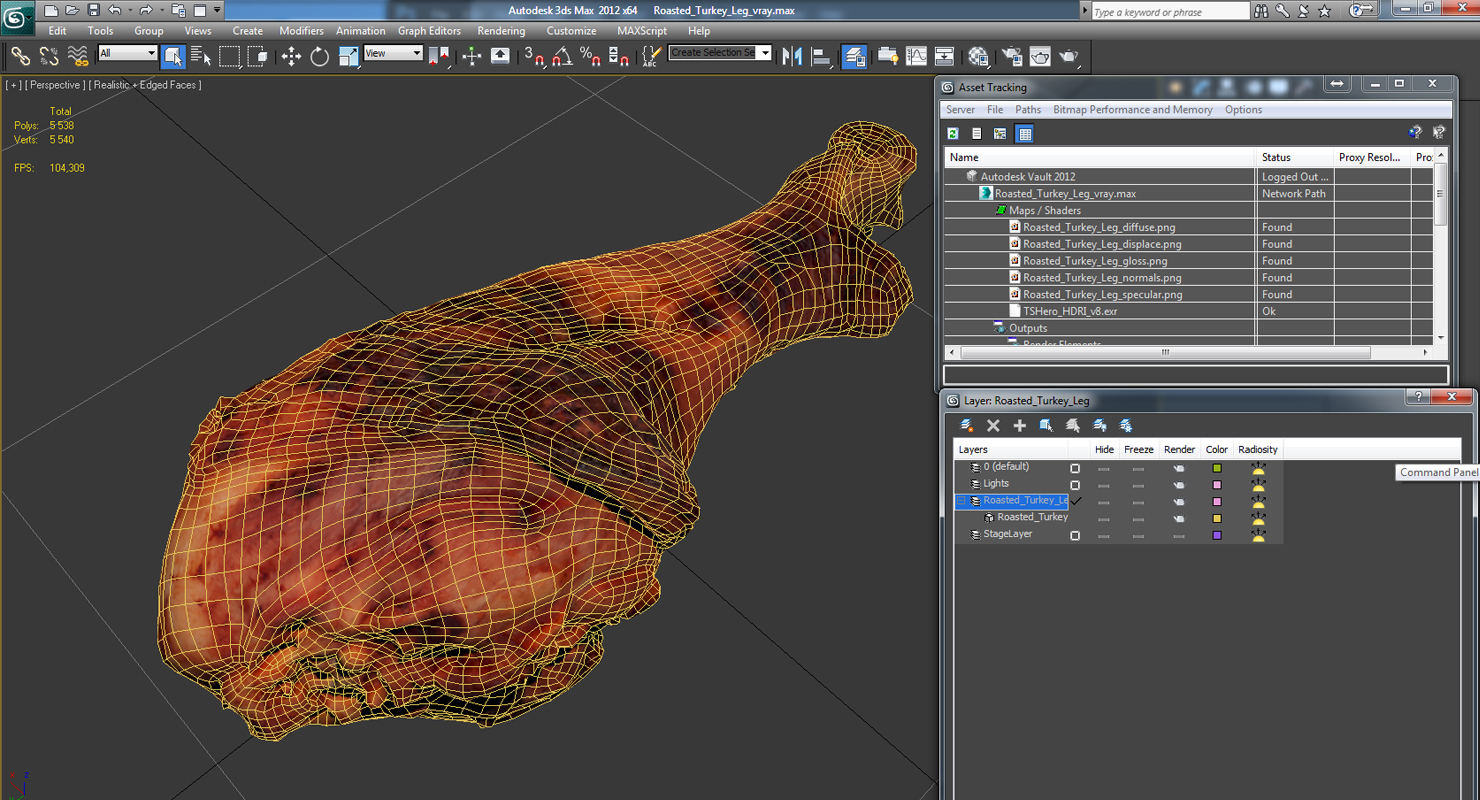Select Roasted_Turkey_Leg_diffuse.png in asset list
This screenshot has height=800, width=1480.
pos(1098,227)
